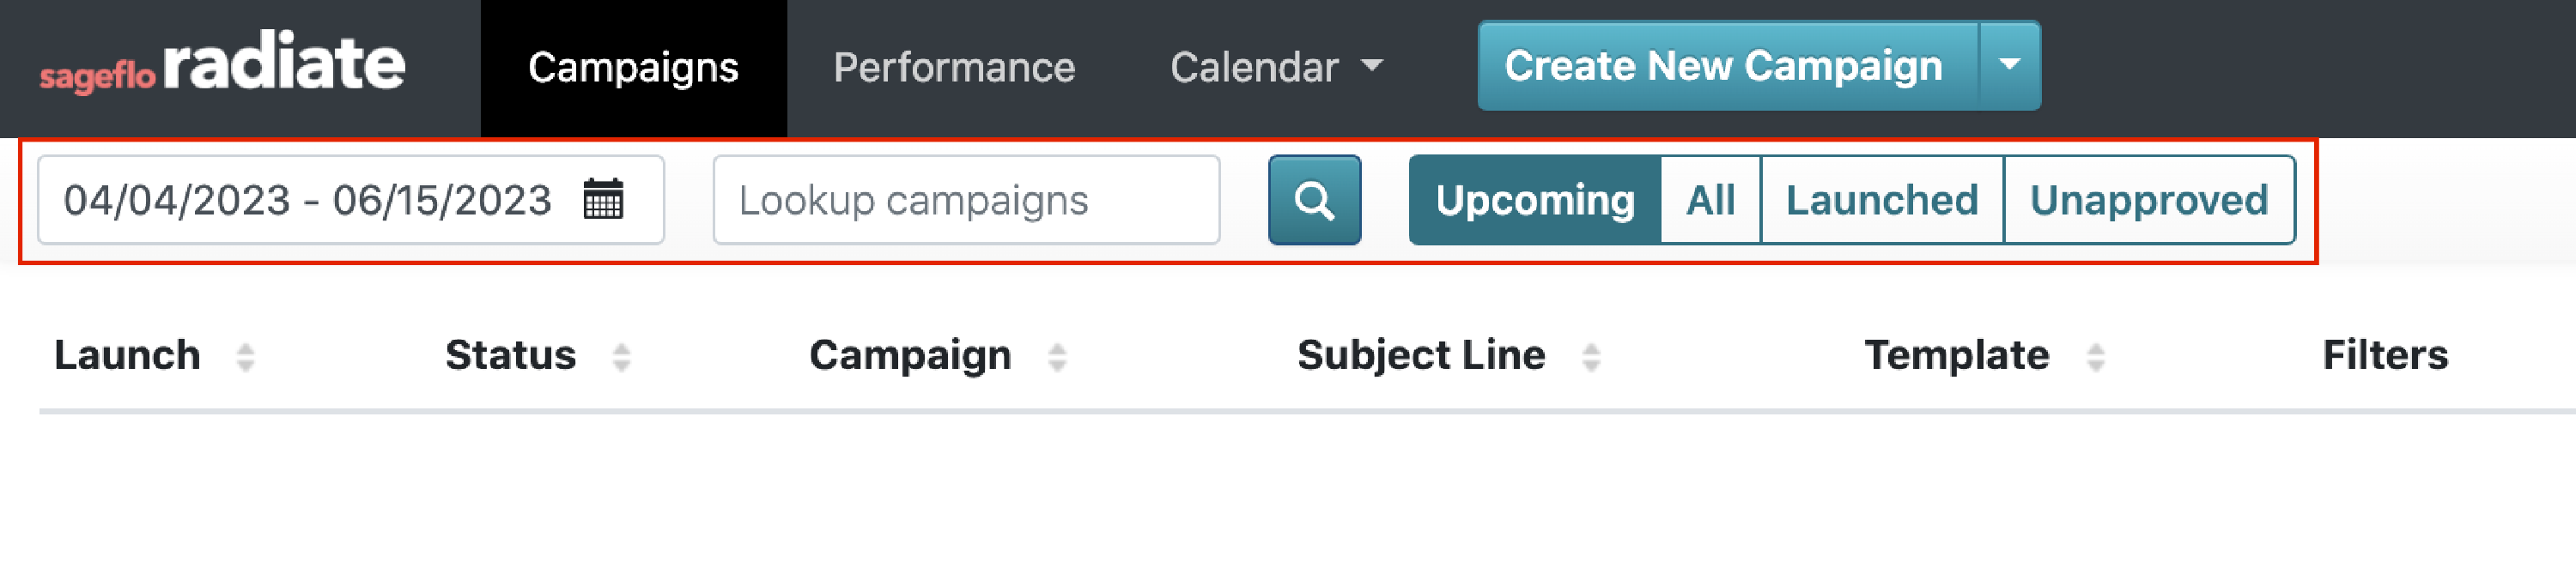The height and width of the screenshot is (580, 2576).
Task: Click the magnifying glass search icon
Action: 1314,201
